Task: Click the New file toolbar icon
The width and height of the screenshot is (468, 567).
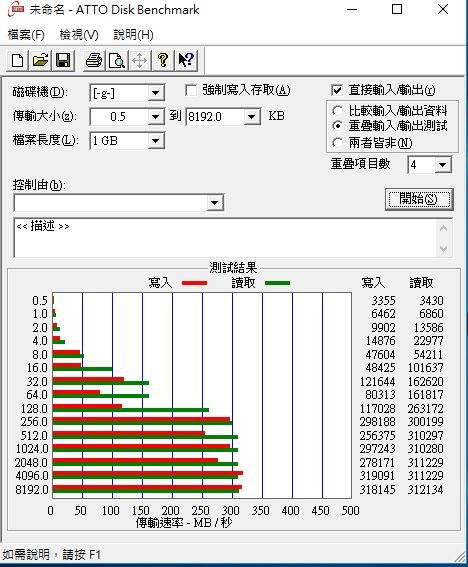Action: coord(17,60)
